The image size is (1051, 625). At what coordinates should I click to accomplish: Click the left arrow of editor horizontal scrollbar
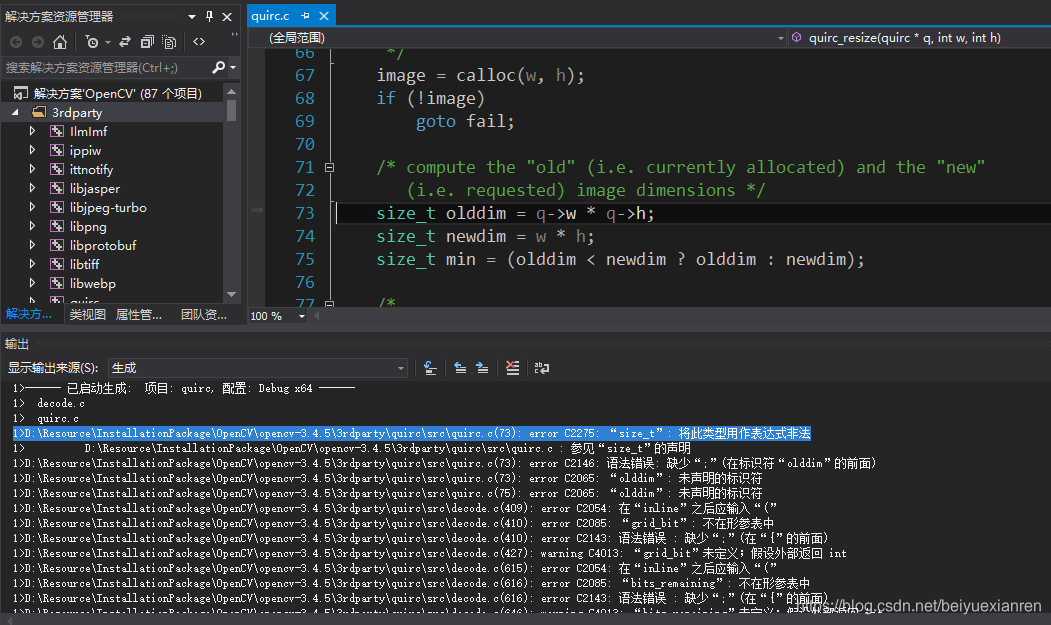[x=317, y=316]
